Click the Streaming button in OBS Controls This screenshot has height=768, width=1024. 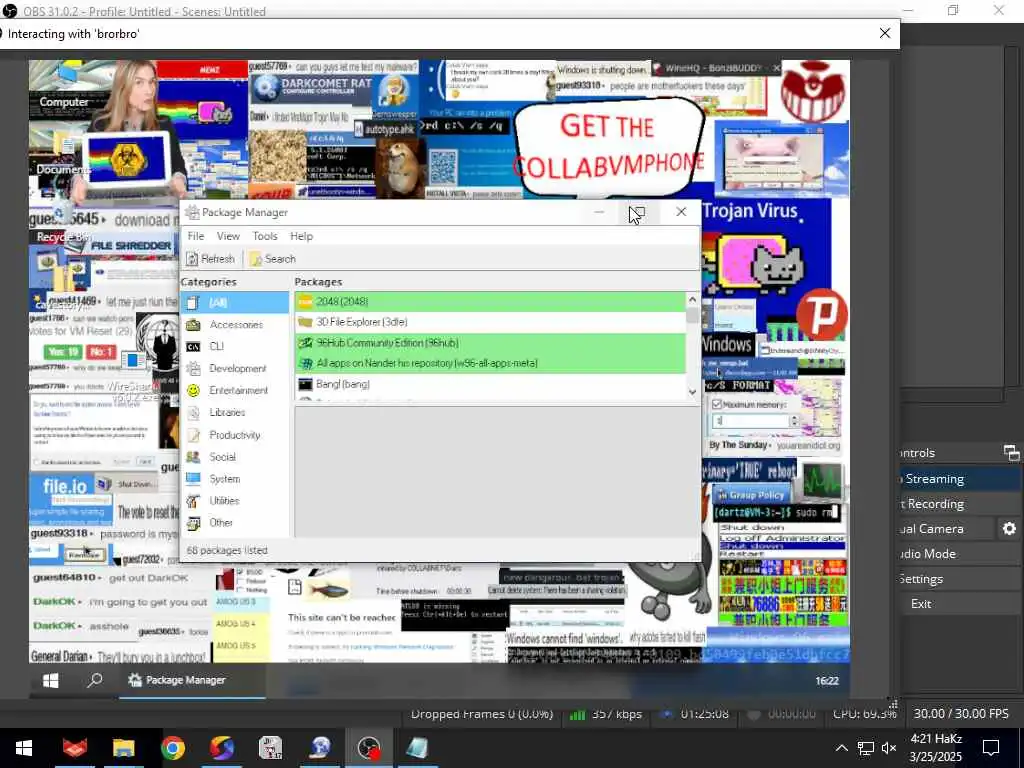[960, 479]
